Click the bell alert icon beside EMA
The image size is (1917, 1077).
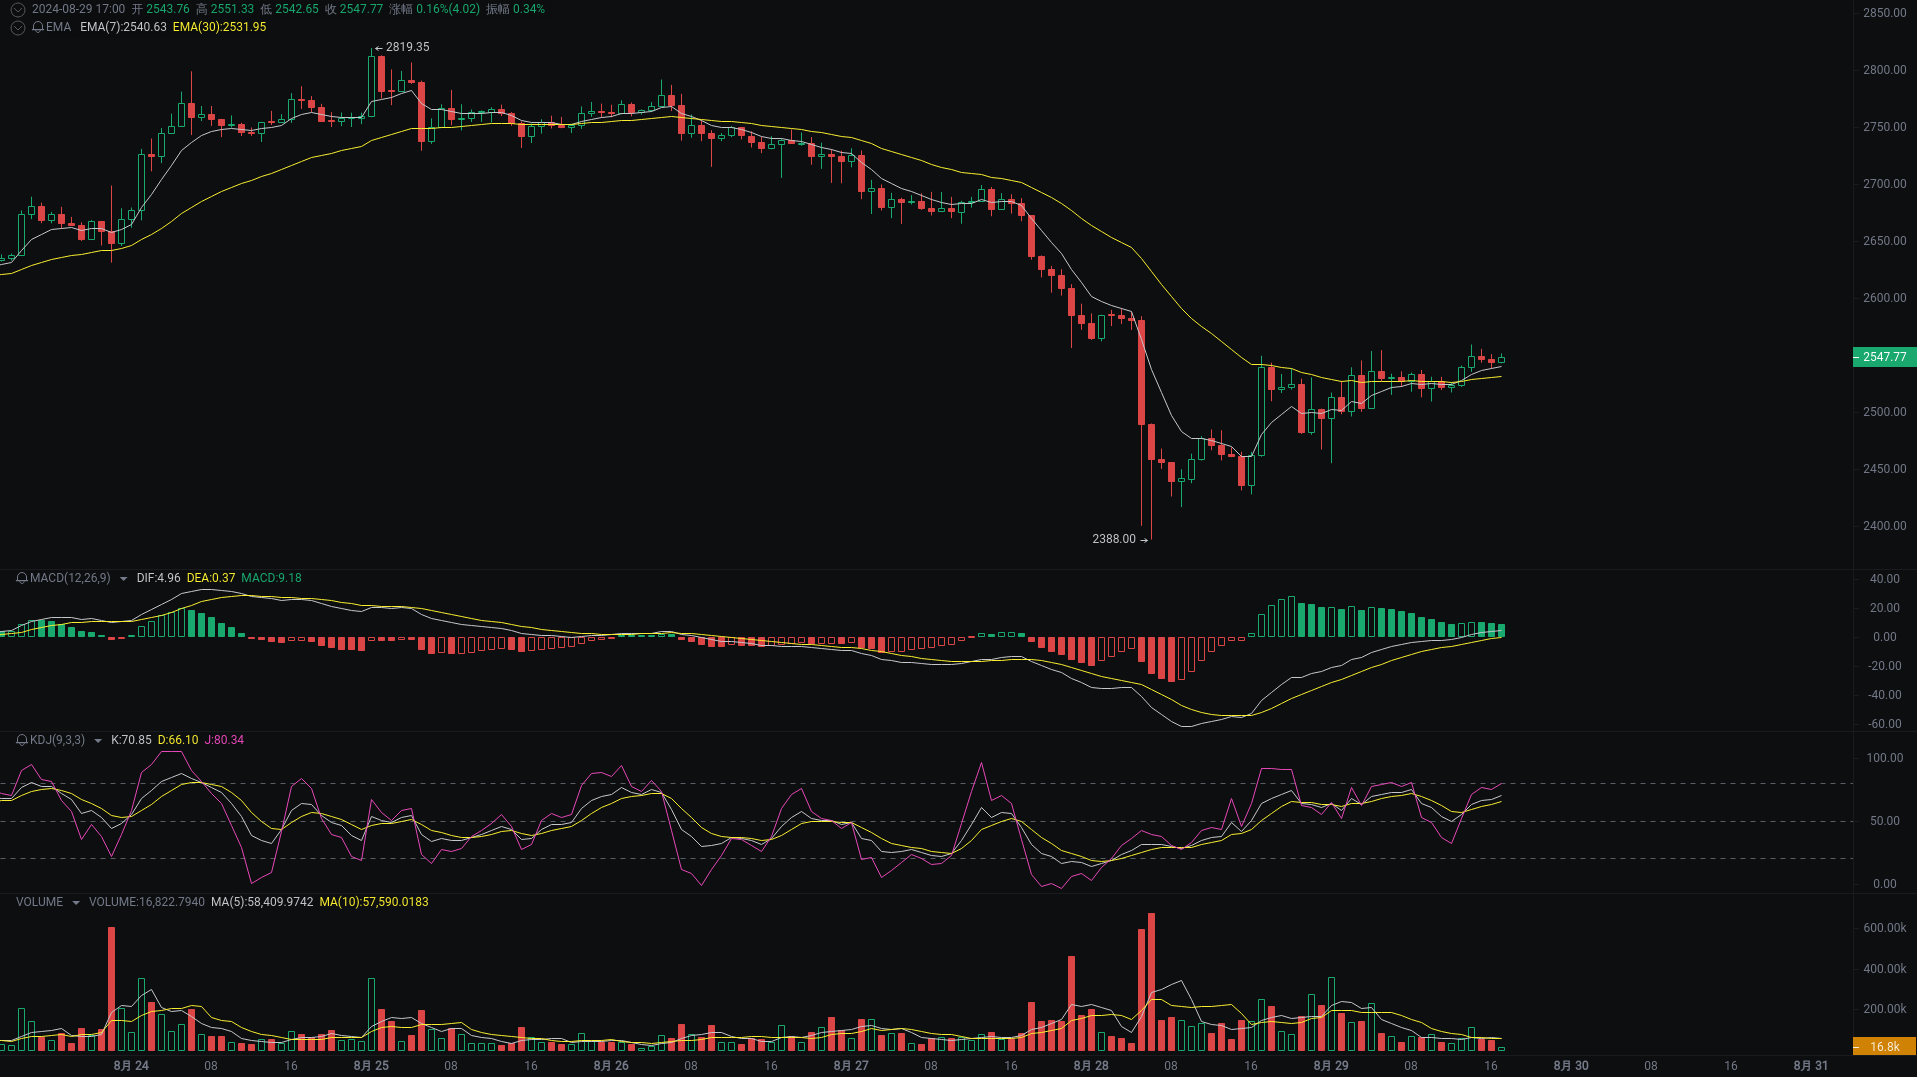[x=38, y=27]
